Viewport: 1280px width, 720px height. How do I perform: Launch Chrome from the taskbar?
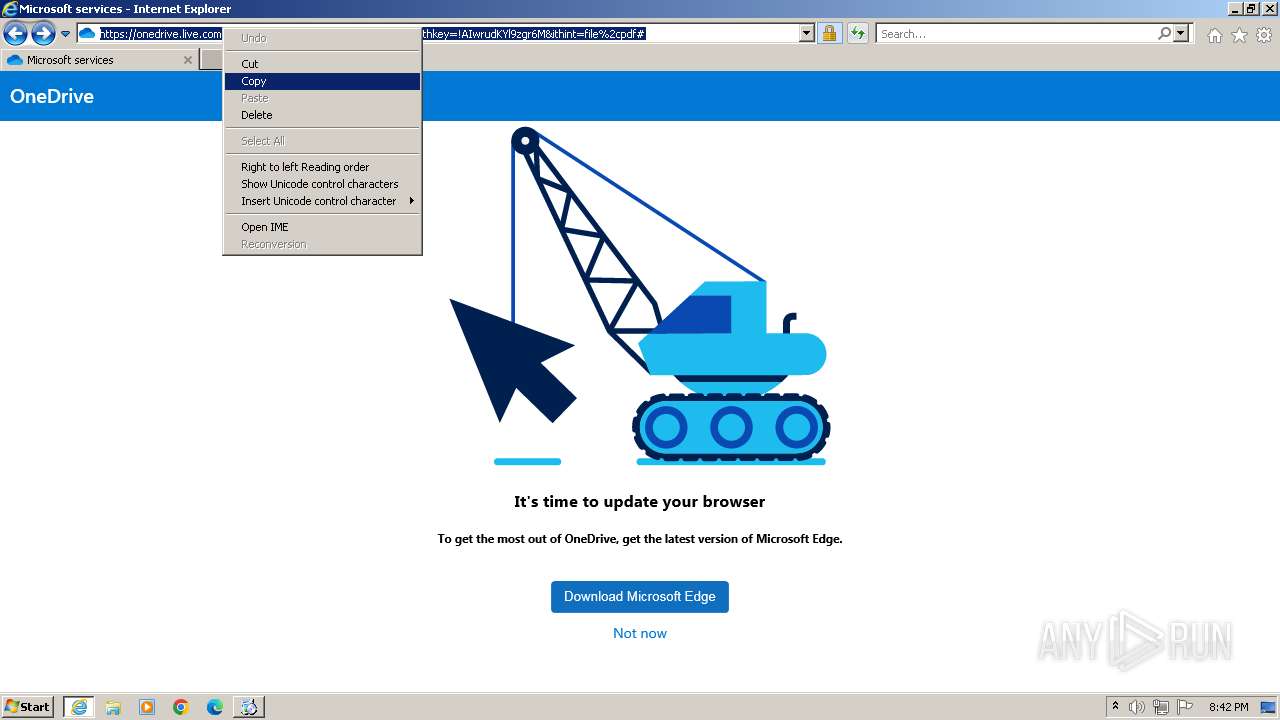pos(181,707)
